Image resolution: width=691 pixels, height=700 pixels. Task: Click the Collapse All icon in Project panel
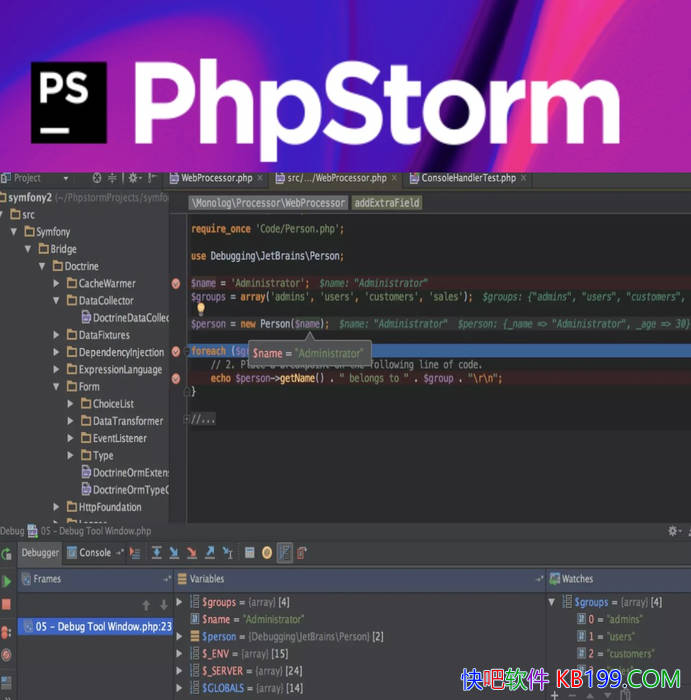pos(112,179)
